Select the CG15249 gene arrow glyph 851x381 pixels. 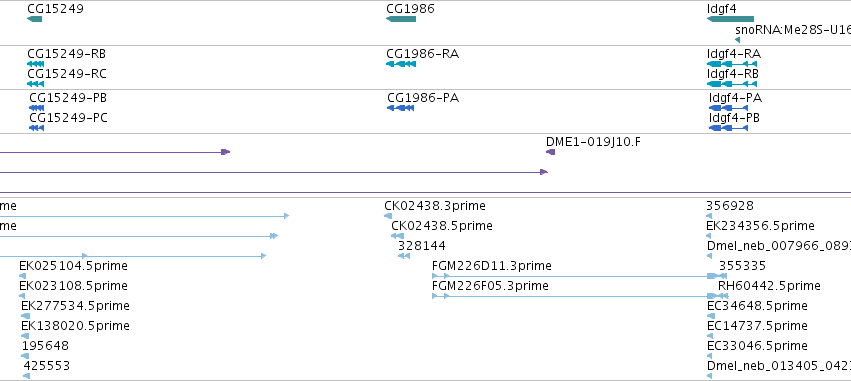tap(34, 19)
